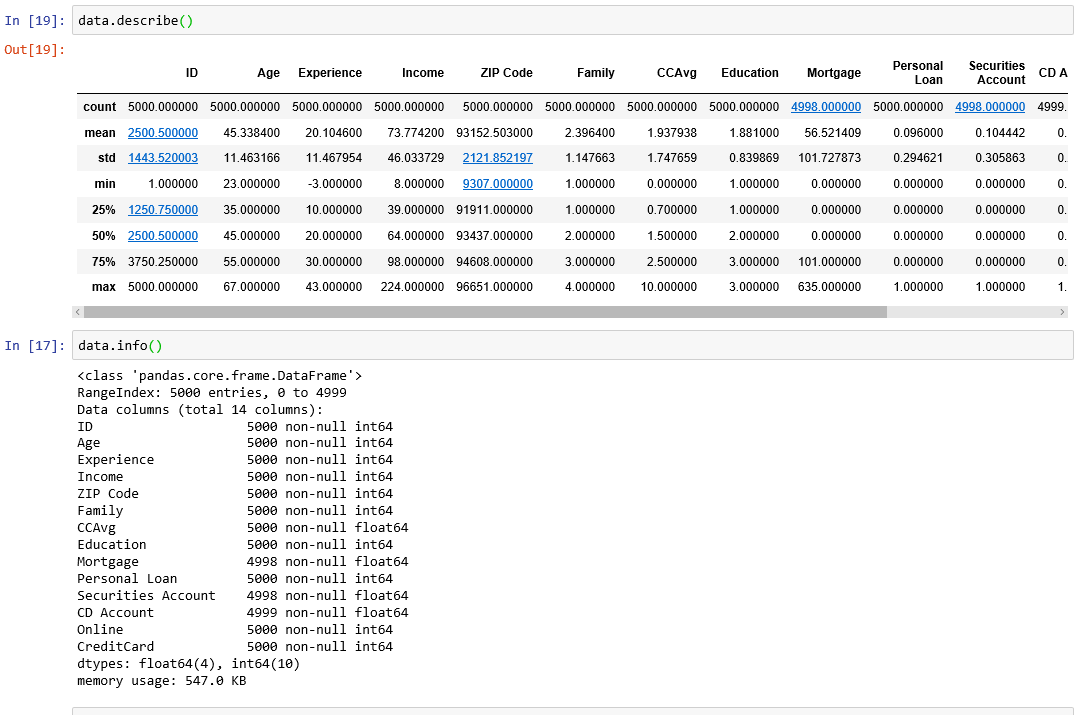Click the mean ID value 2500.500000 link
This screenshot has width=1083, height=715.
coord(162,133)
